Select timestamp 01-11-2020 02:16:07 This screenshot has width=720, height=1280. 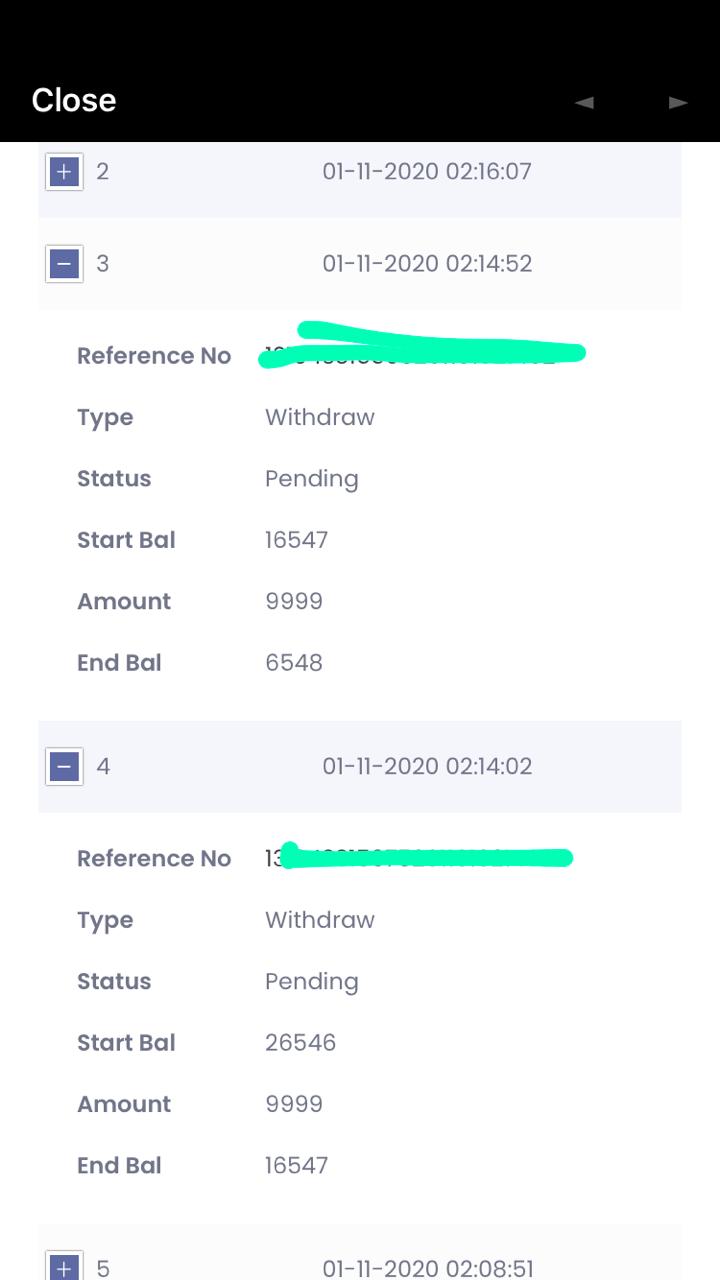[x=427, y=172]
